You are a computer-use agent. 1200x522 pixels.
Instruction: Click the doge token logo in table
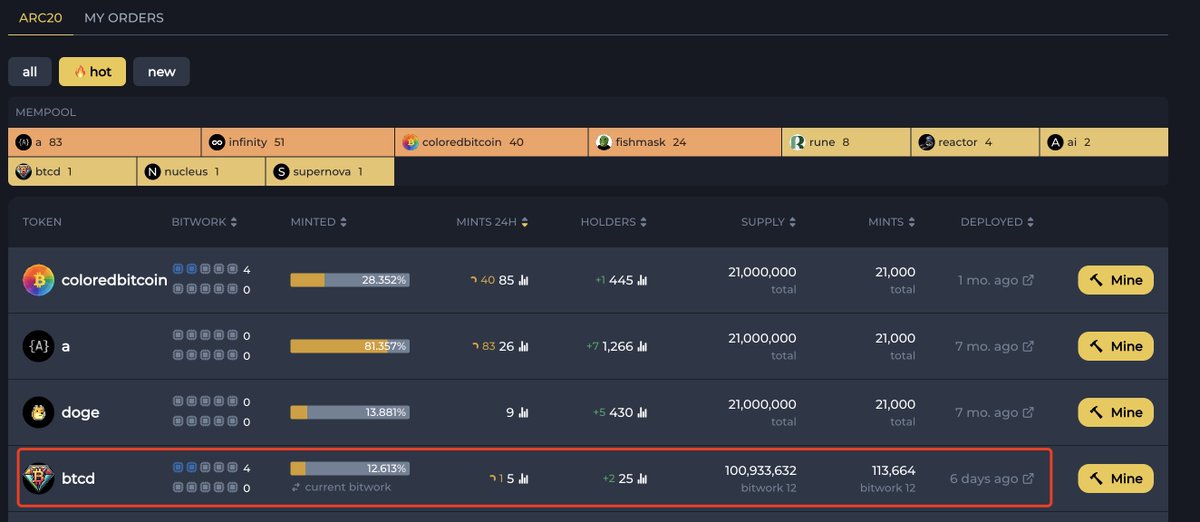(x=39, y=412)
